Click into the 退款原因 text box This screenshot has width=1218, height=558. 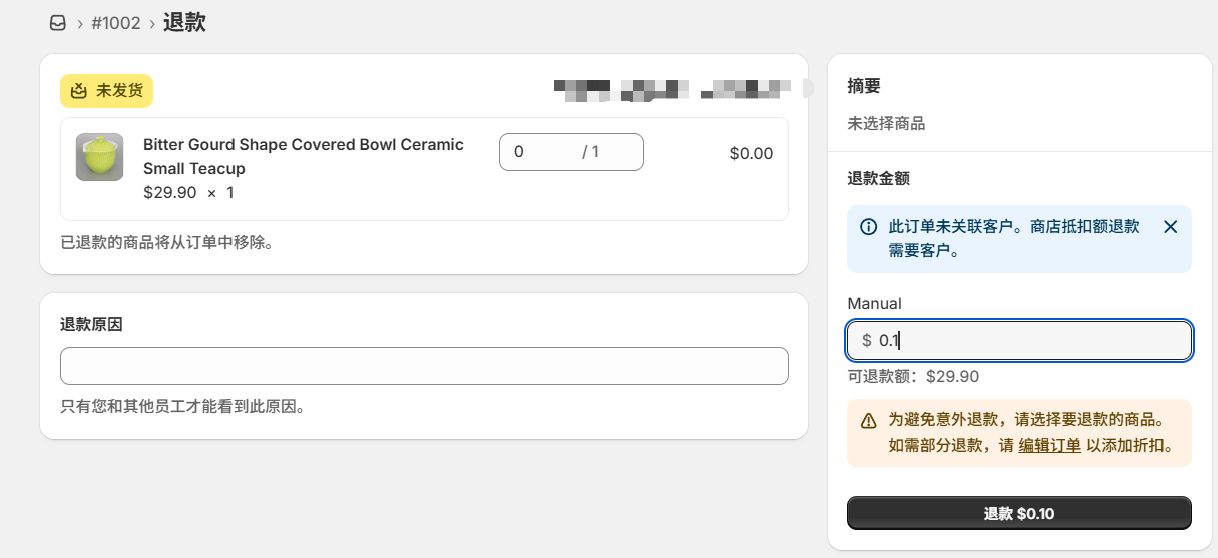[x=424, y=366]
